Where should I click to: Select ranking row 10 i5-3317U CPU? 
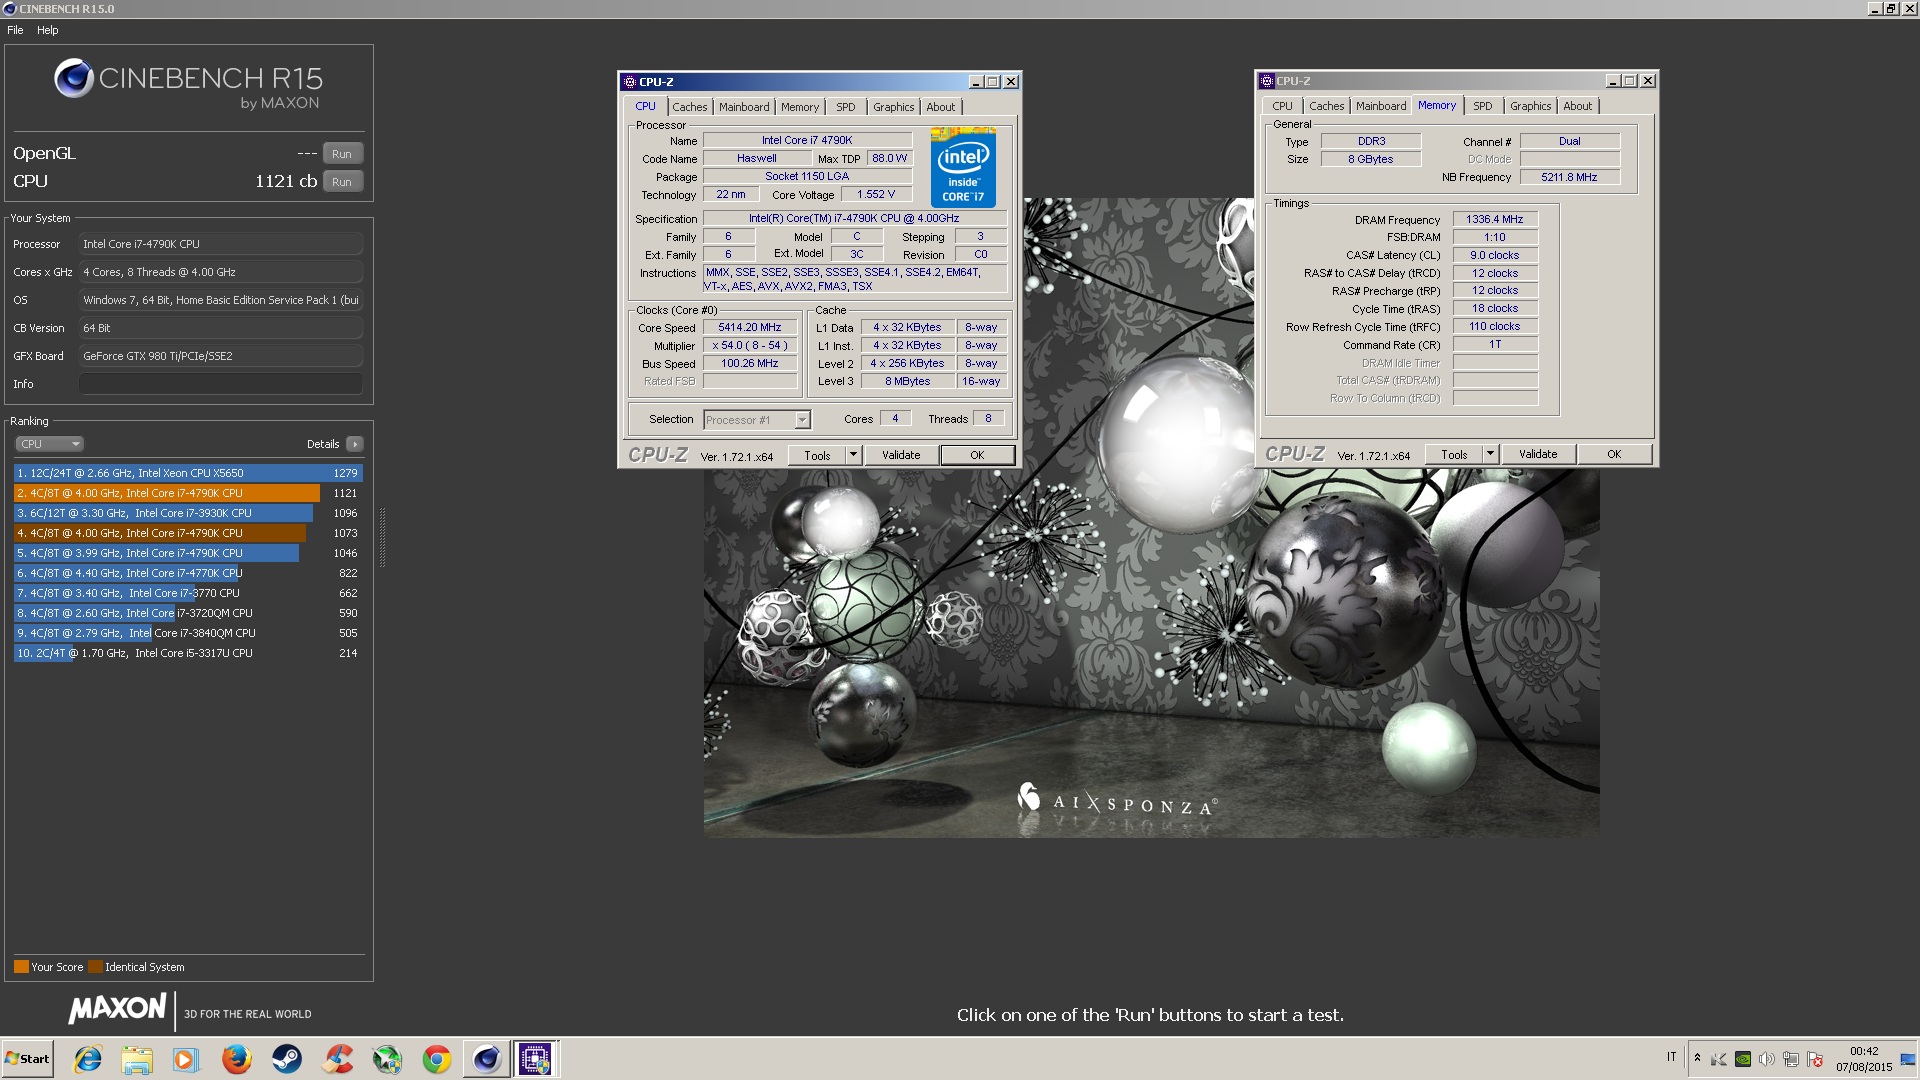coord(188,653)
